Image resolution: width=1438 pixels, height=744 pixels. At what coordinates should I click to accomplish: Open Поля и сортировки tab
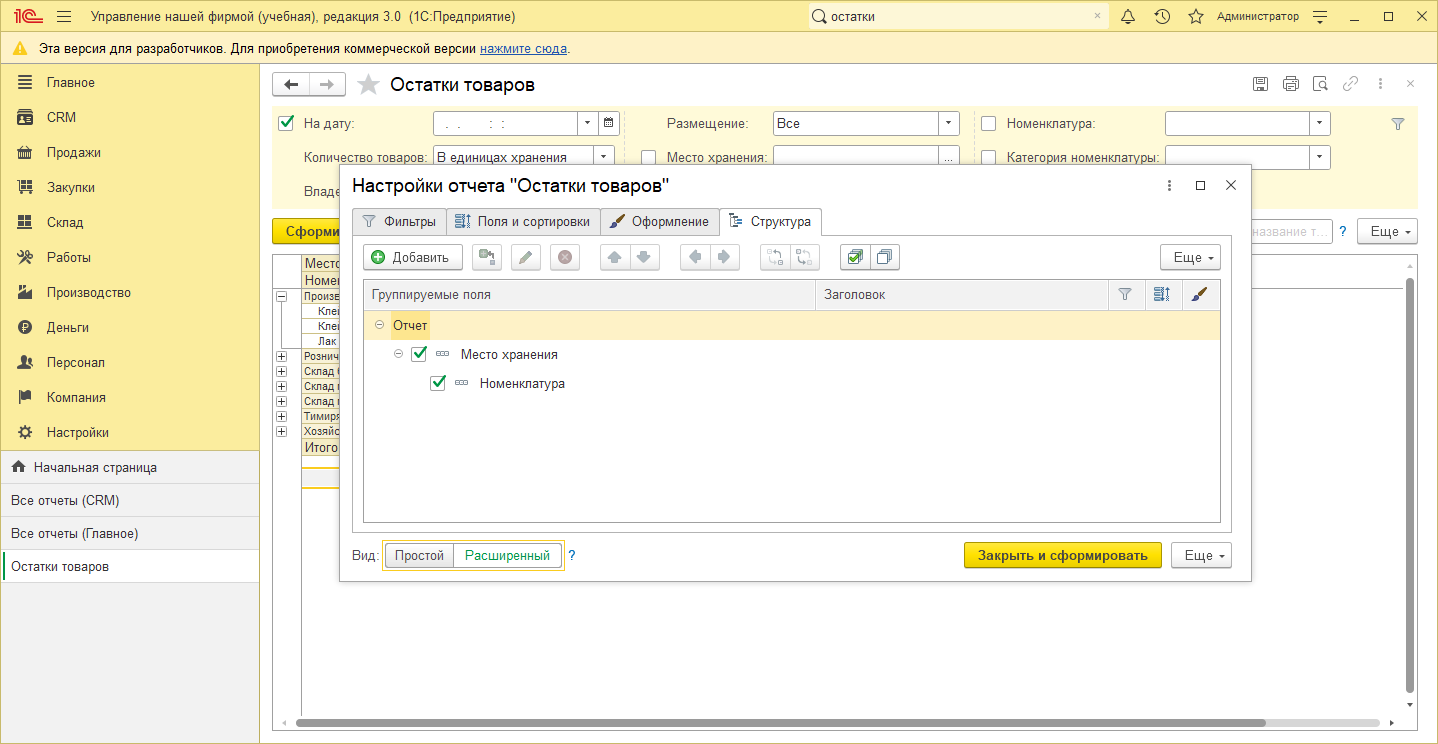coord(523,222)
